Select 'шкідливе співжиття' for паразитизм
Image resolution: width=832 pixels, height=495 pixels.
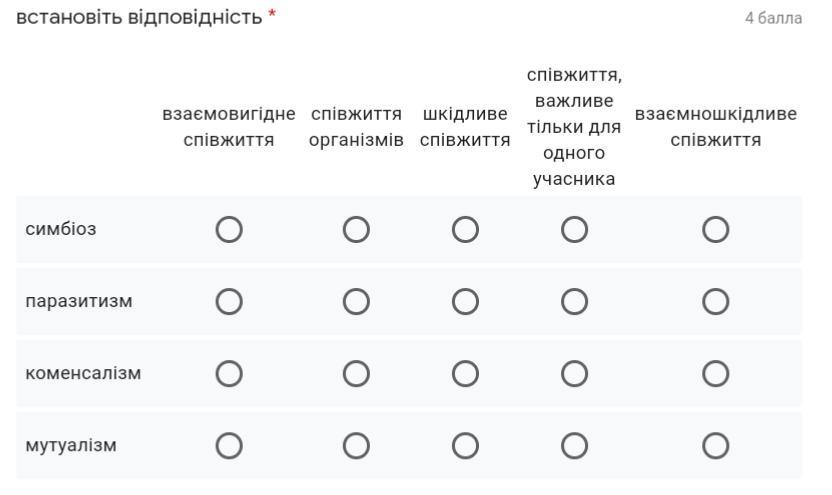click(465, 302)
